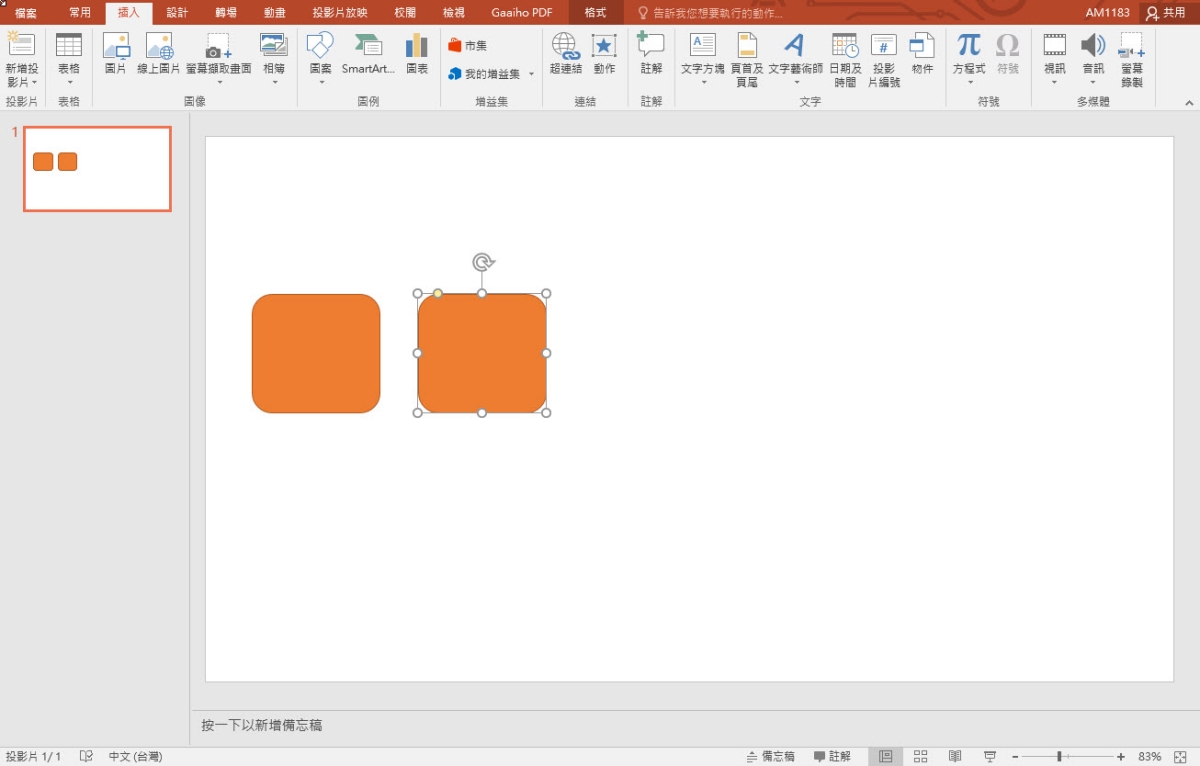Insert a chart using 圖表
This screenshot has width=1200, height=766.
tap(417, 53)
